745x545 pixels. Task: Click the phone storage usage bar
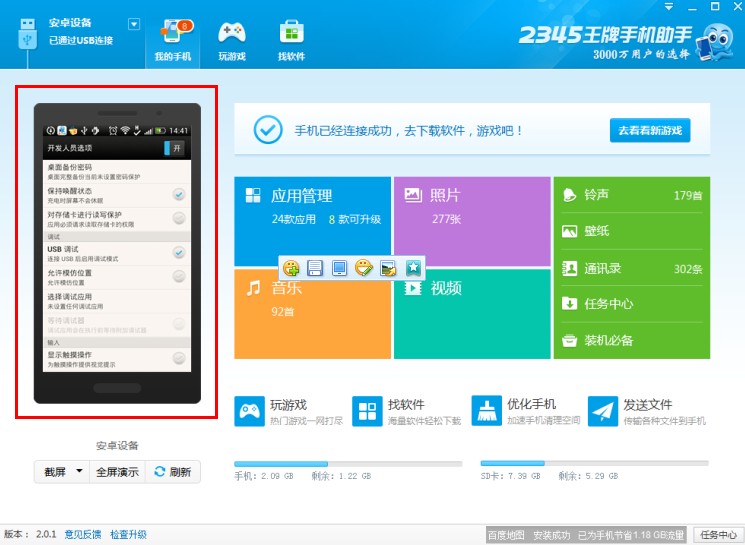tap(348, 464)
